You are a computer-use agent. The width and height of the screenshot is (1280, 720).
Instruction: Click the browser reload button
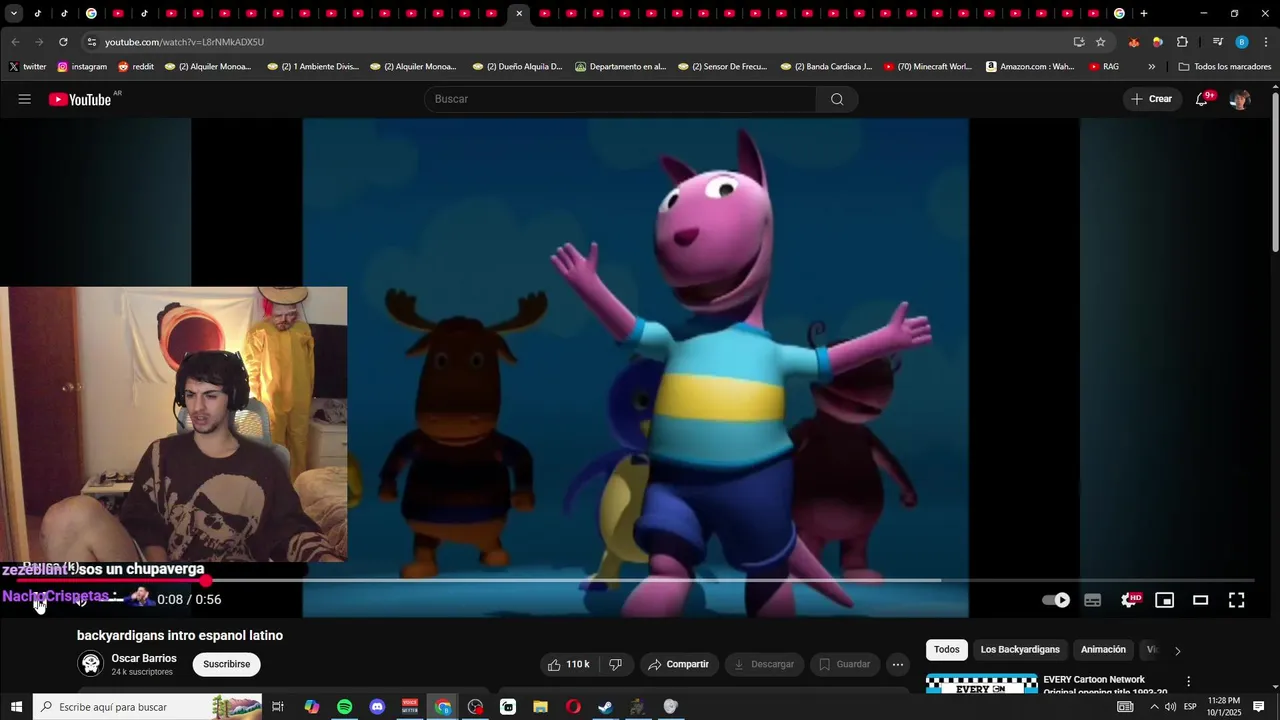pos(63,42)
